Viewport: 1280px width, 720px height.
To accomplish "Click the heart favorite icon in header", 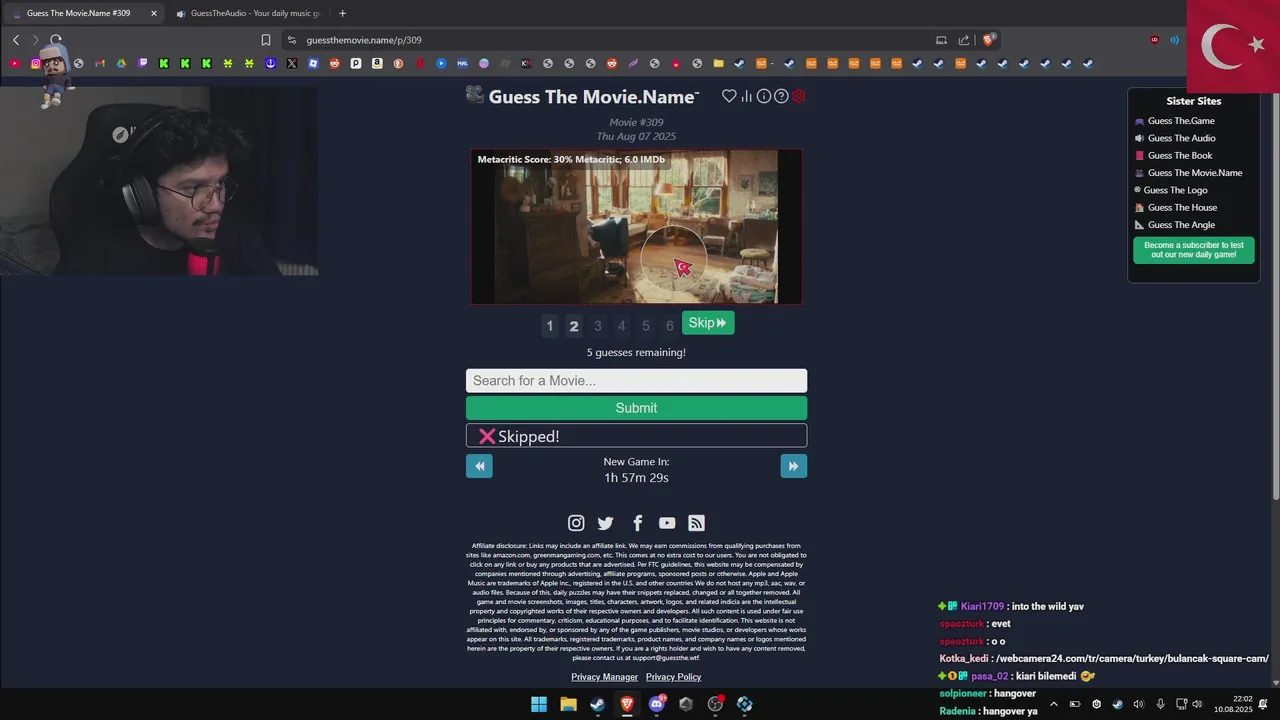I will tap(729, 96).
